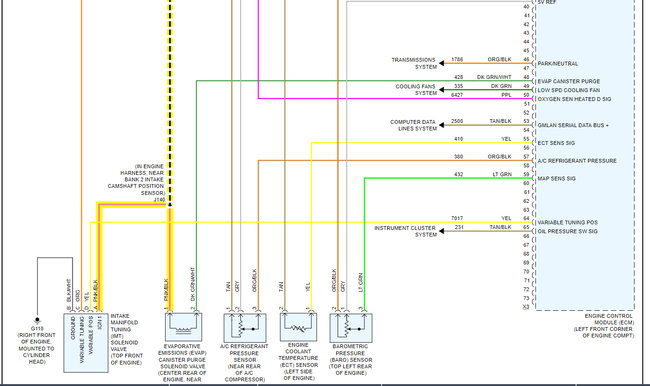The height and width of the screenshot is (386, 650).
Task: Select the PARK/NEUTRAL pin label
Action: 558,63
